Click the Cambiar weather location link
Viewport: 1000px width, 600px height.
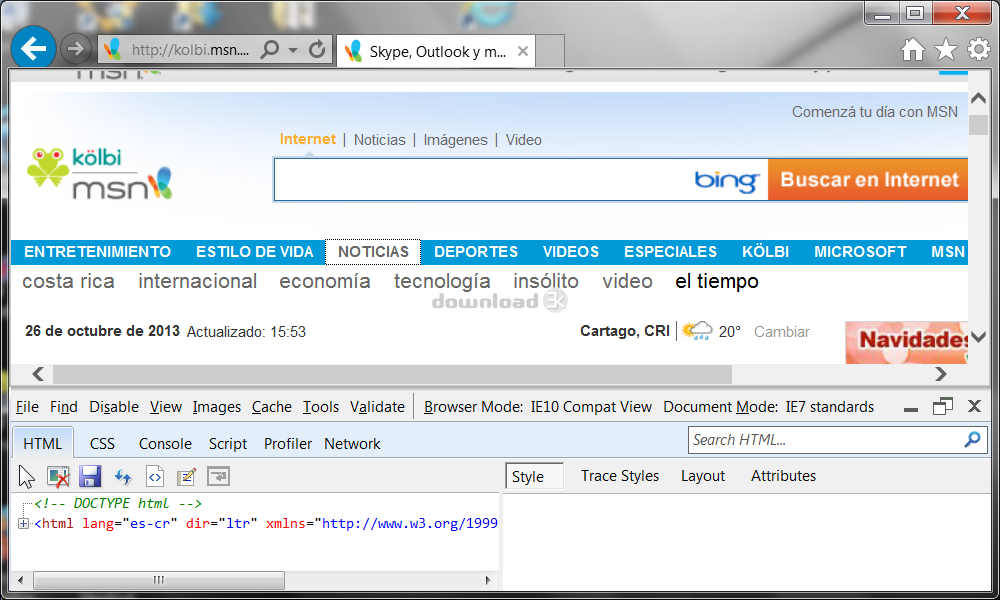coord(781,332)
